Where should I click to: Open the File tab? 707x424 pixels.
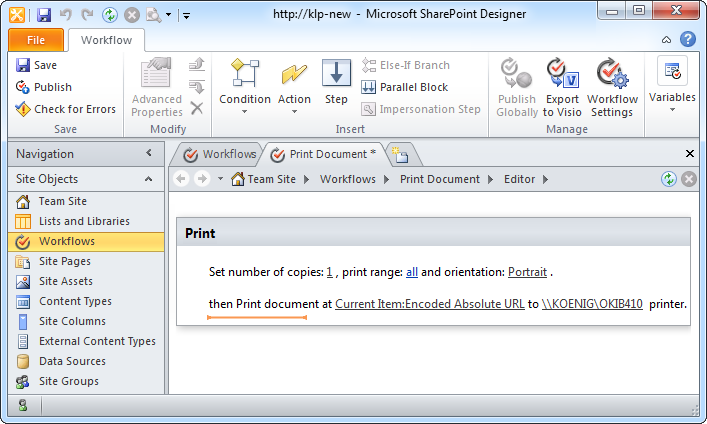tap(36, 40)
